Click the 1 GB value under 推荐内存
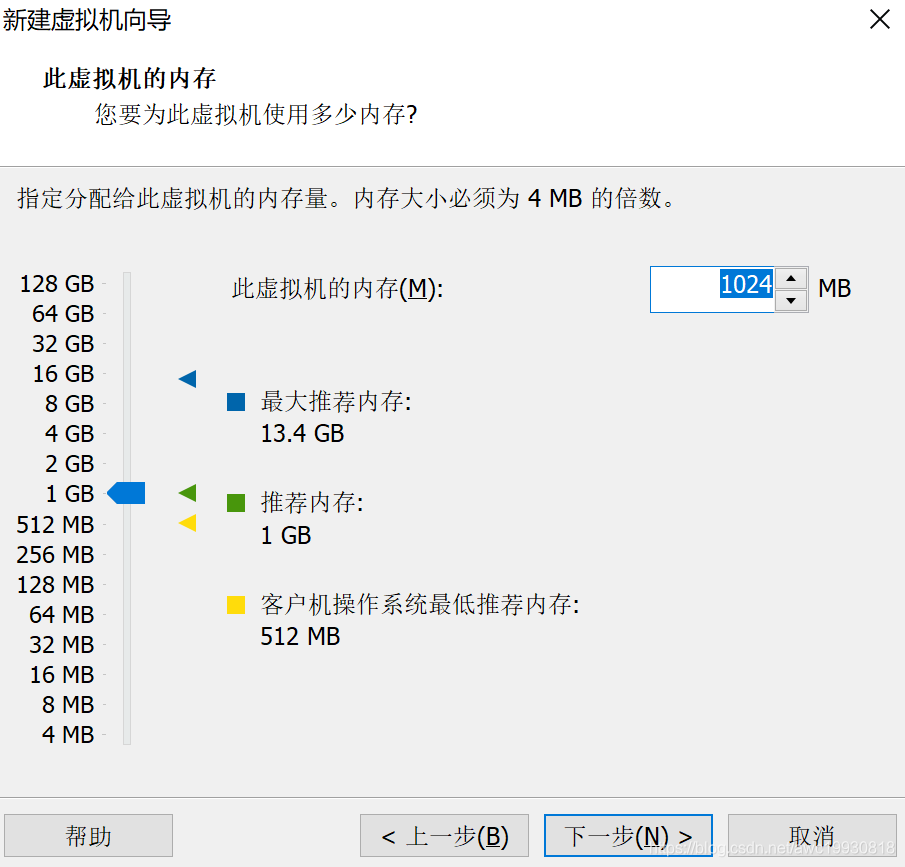The image size is (905, 867). point(286,536)
